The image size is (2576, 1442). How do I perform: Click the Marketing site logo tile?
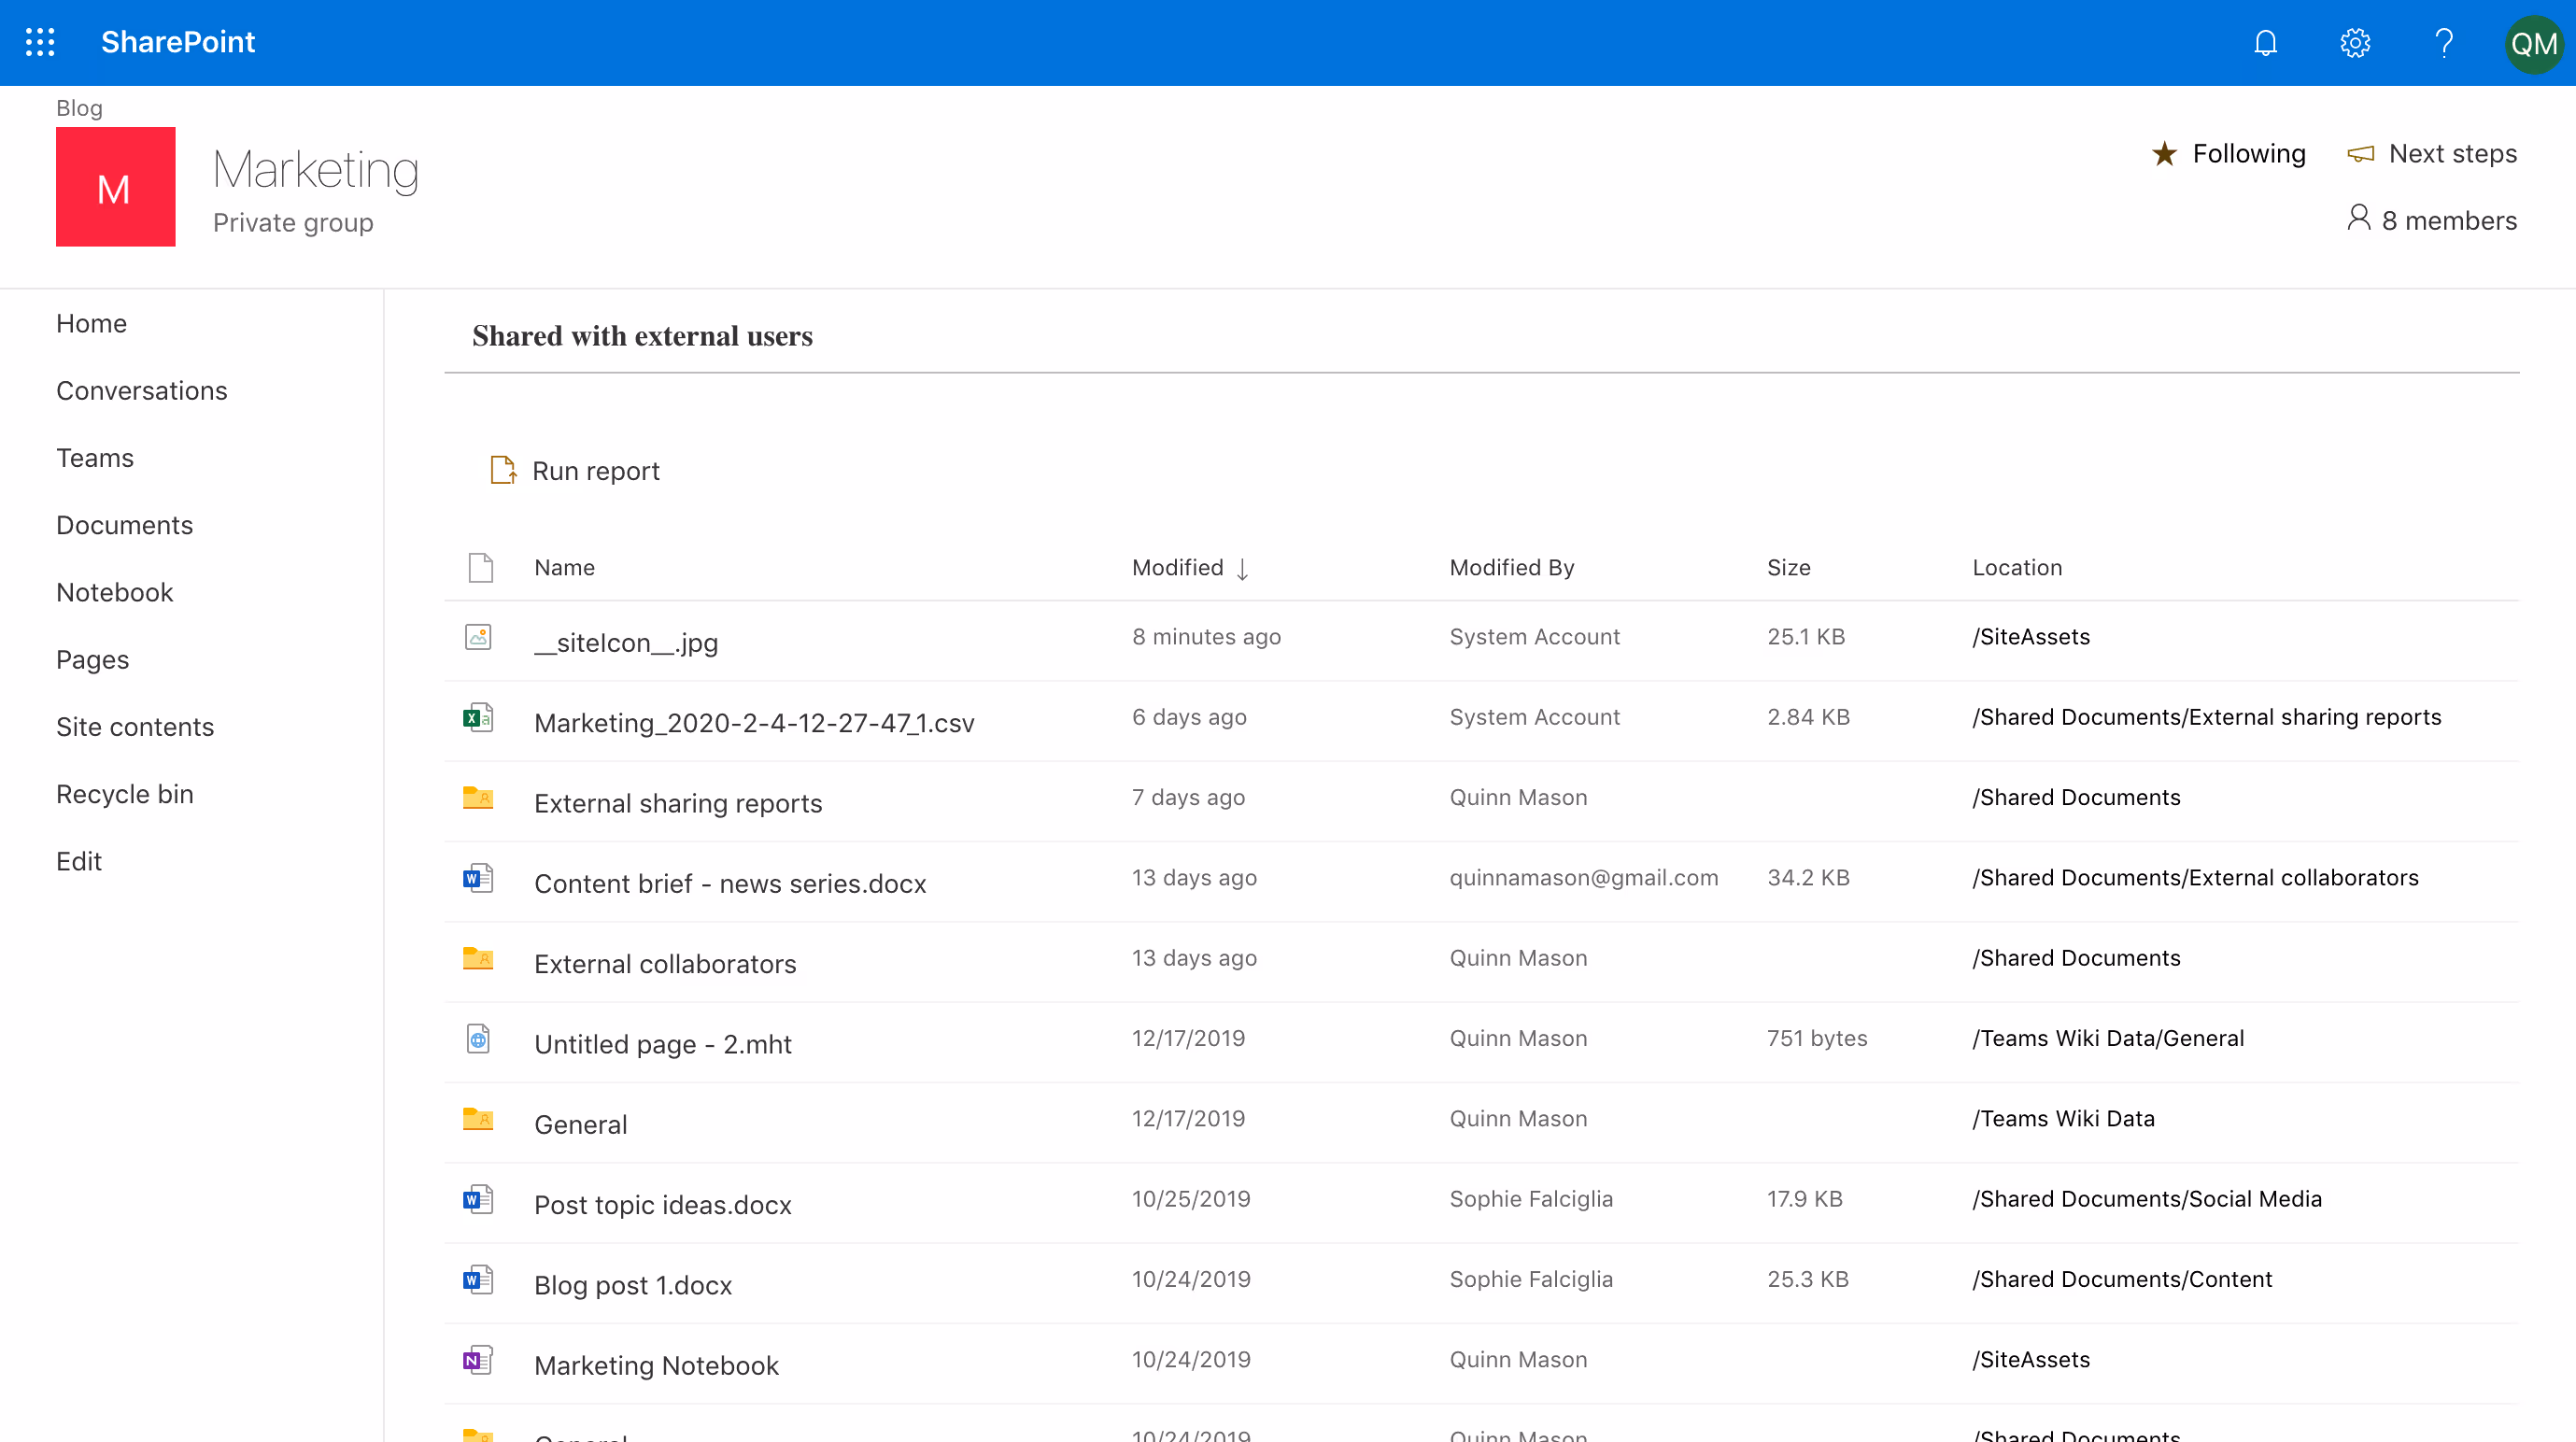click(x=115, y=187)
